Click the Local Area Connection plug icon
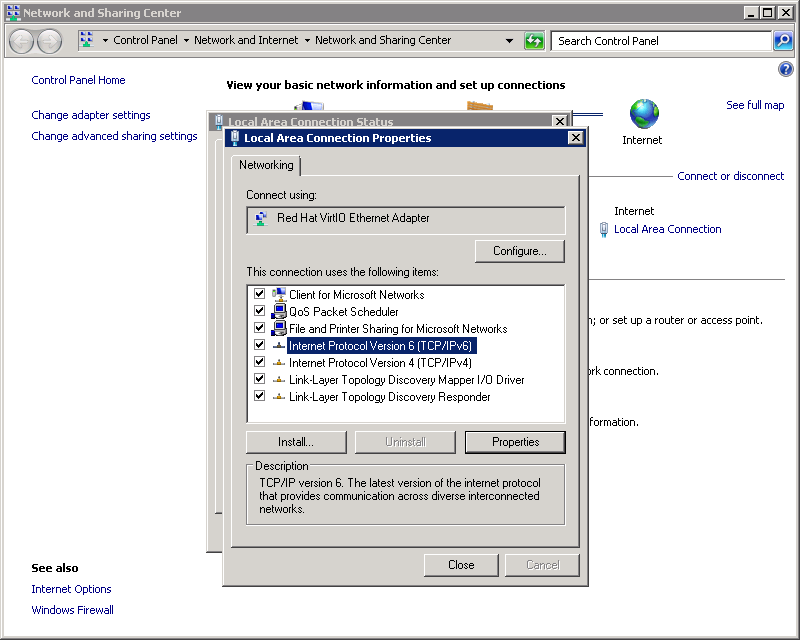The width and height of the screenshot is (800, 640). pos(604,229)
